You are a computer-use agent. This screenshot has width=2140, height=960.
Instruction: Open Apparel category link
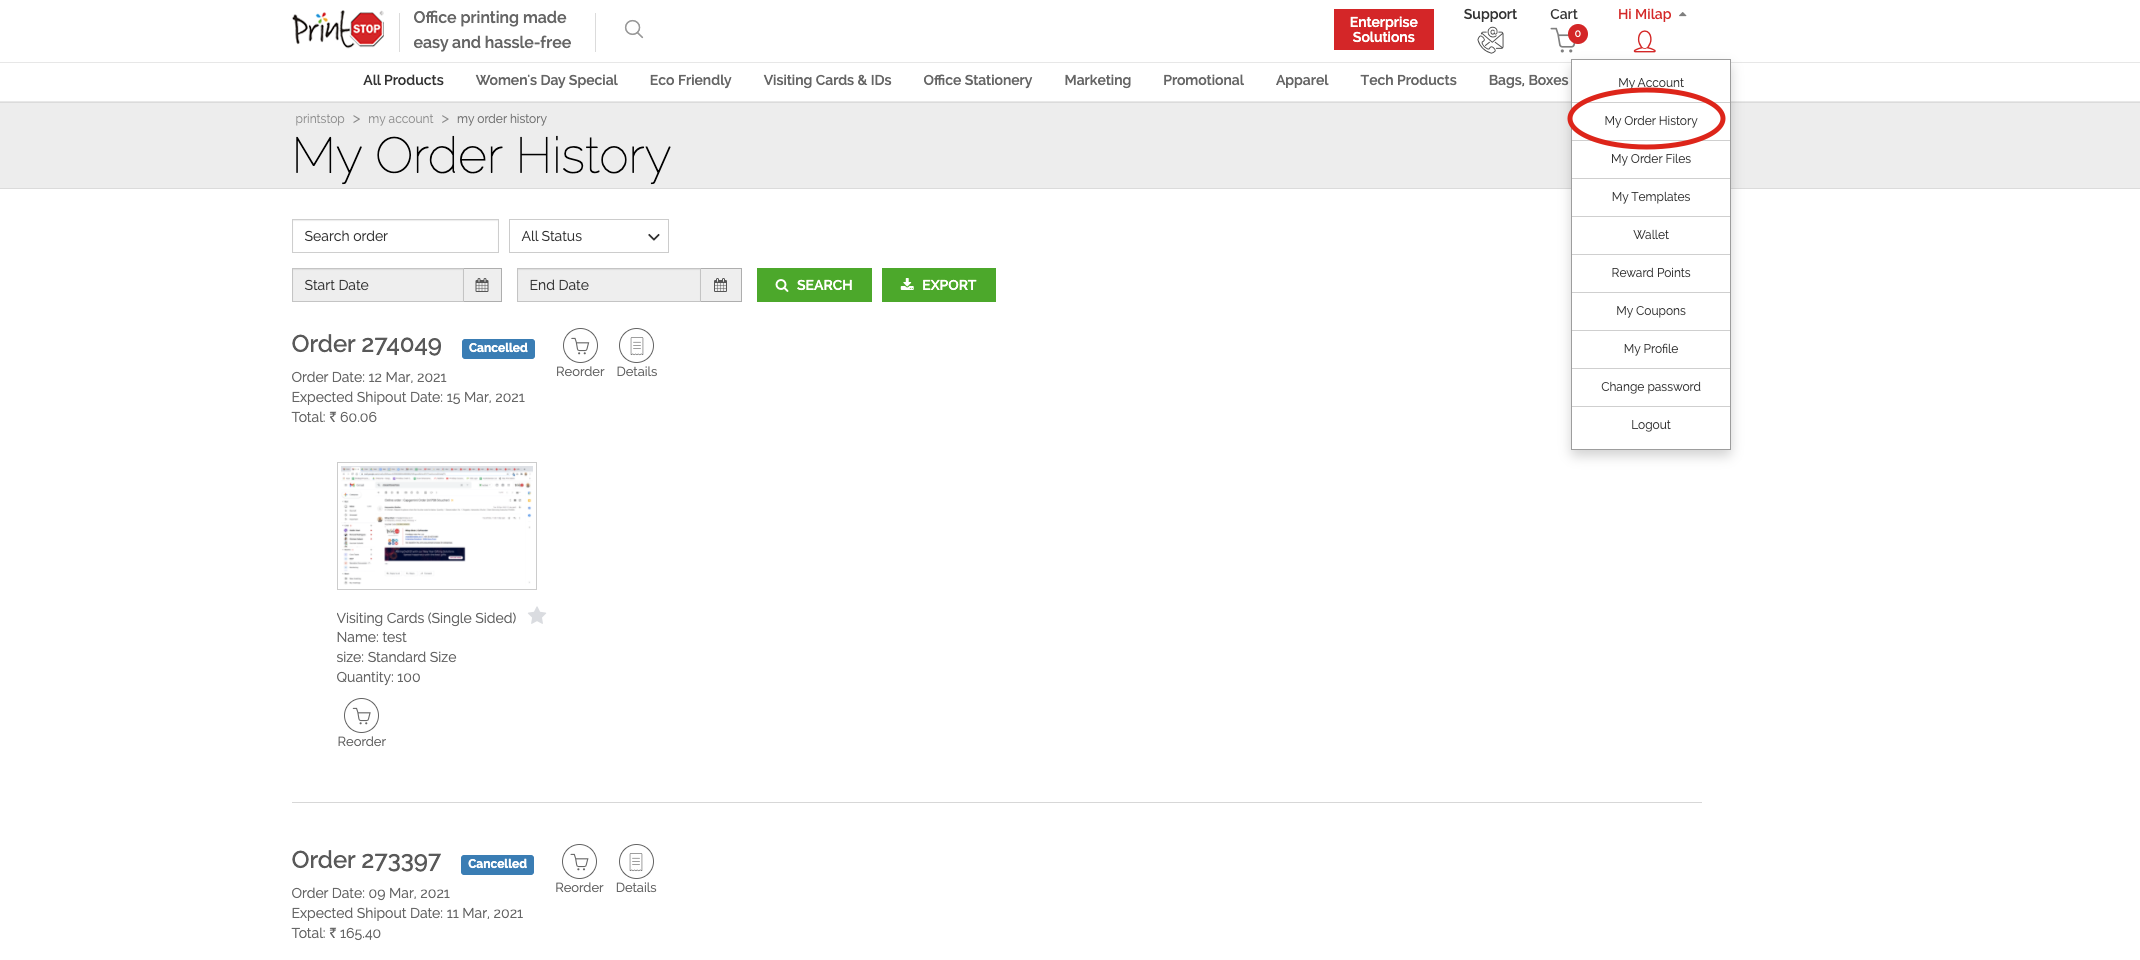pyautogui.click(x=1302, y=80)
